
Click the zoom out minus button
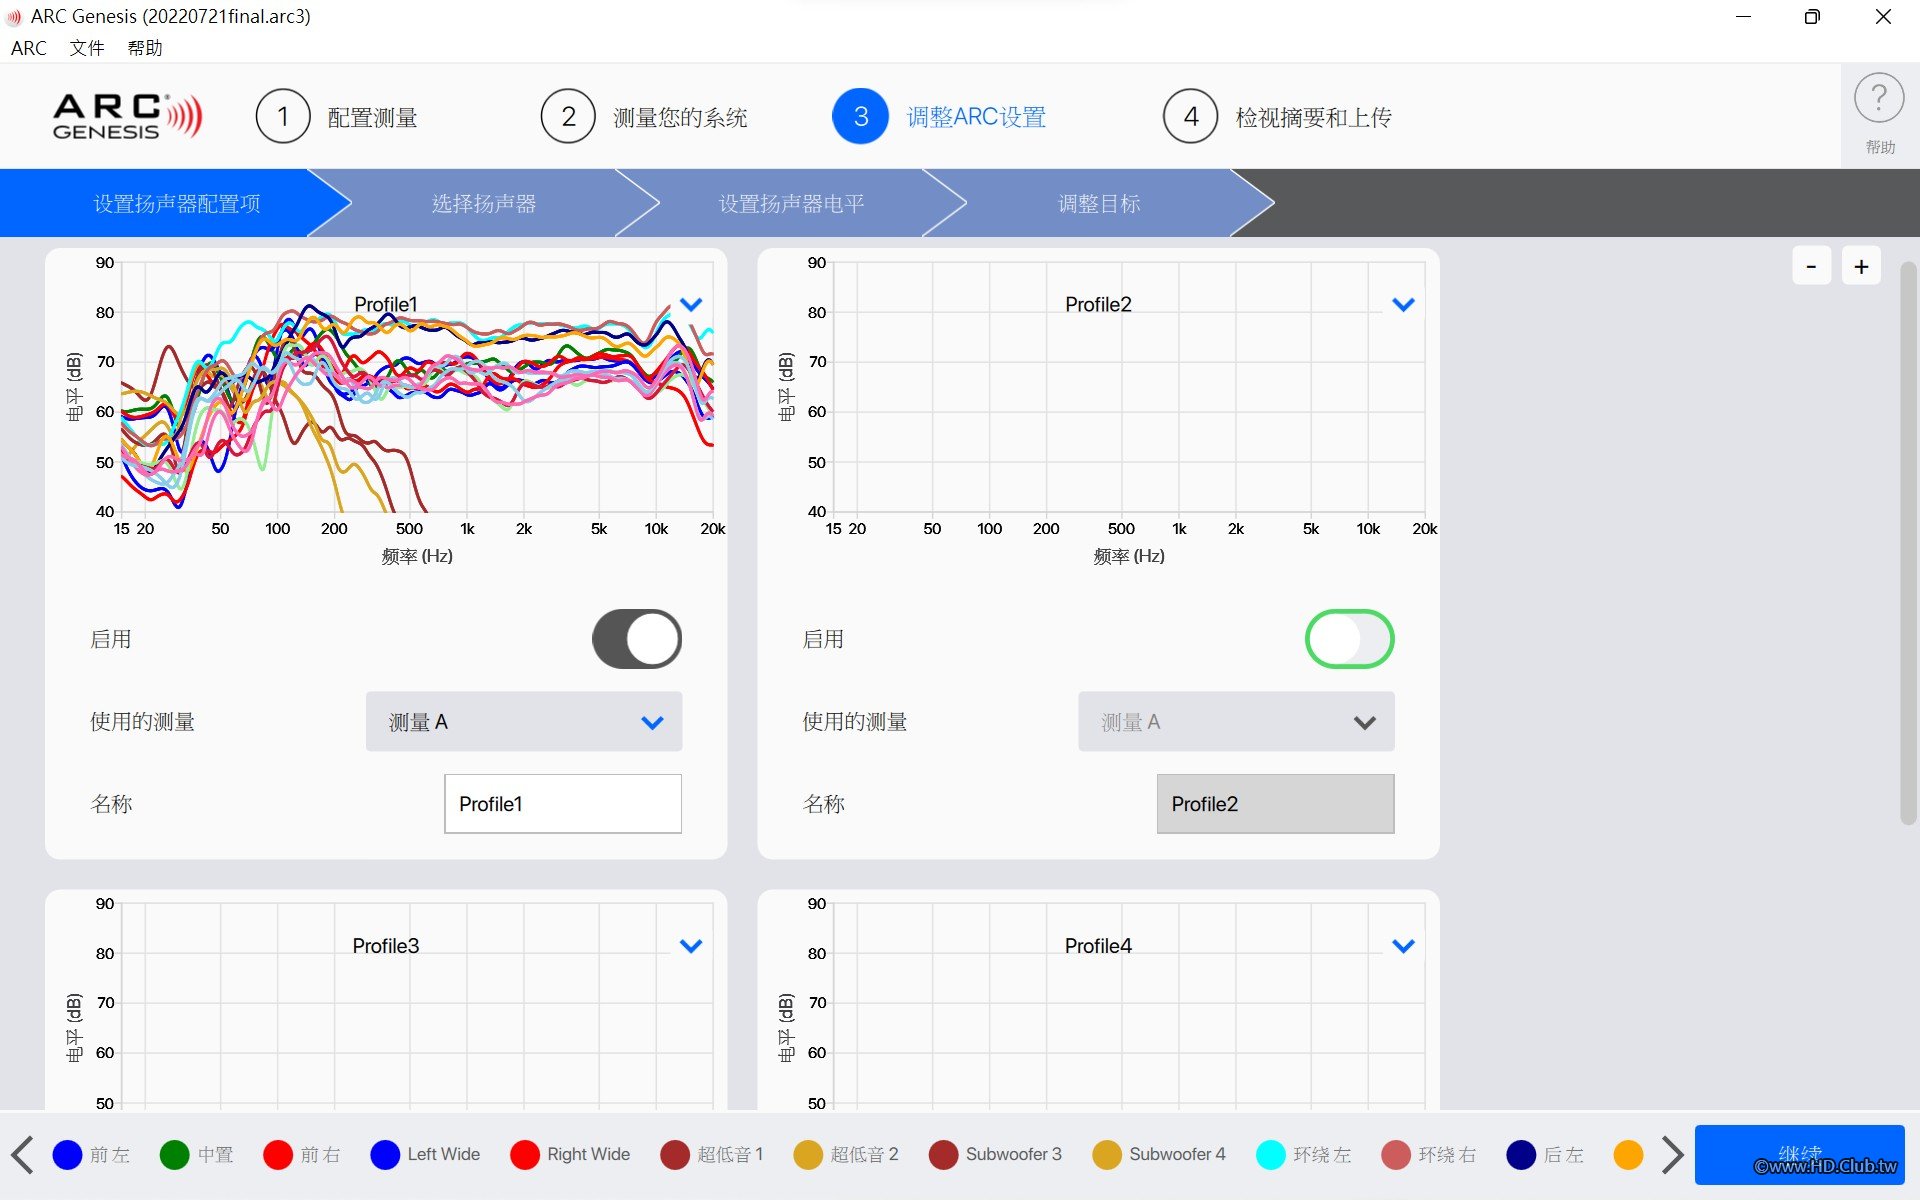(1811, 266)
